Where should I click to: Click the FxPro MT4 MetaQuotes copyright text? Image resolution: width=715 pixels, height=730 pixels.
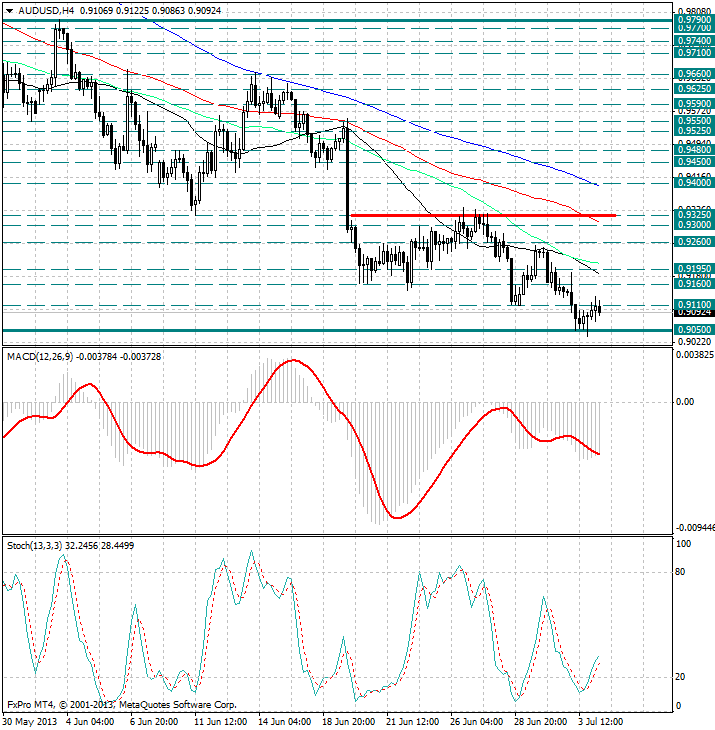pos(122,705)
